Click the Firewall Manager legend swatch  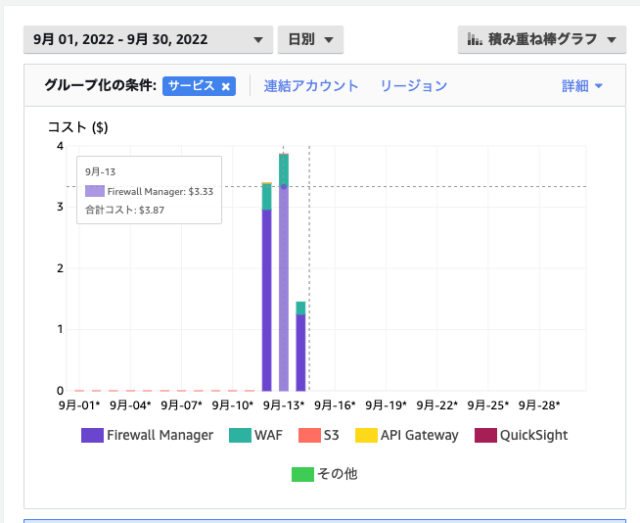coord(92,435)
